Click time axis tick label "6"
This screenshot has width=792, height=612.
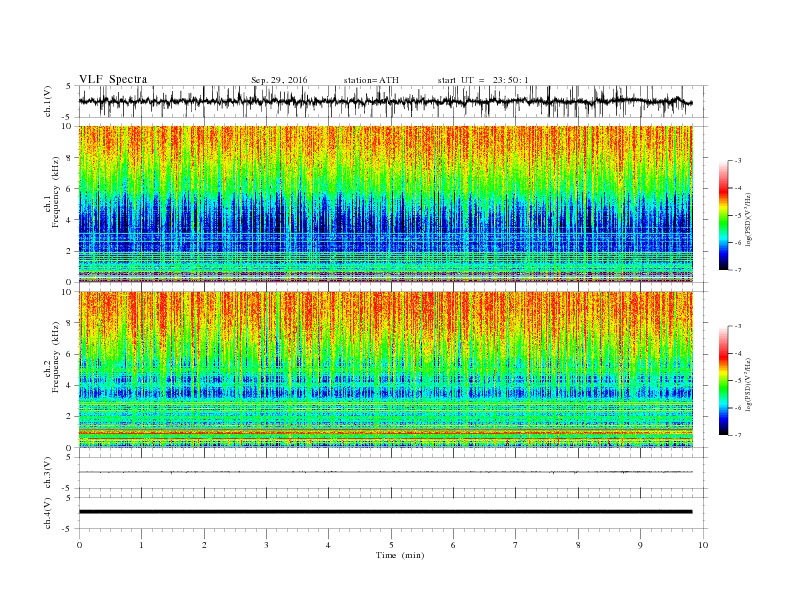pos(453,545)
